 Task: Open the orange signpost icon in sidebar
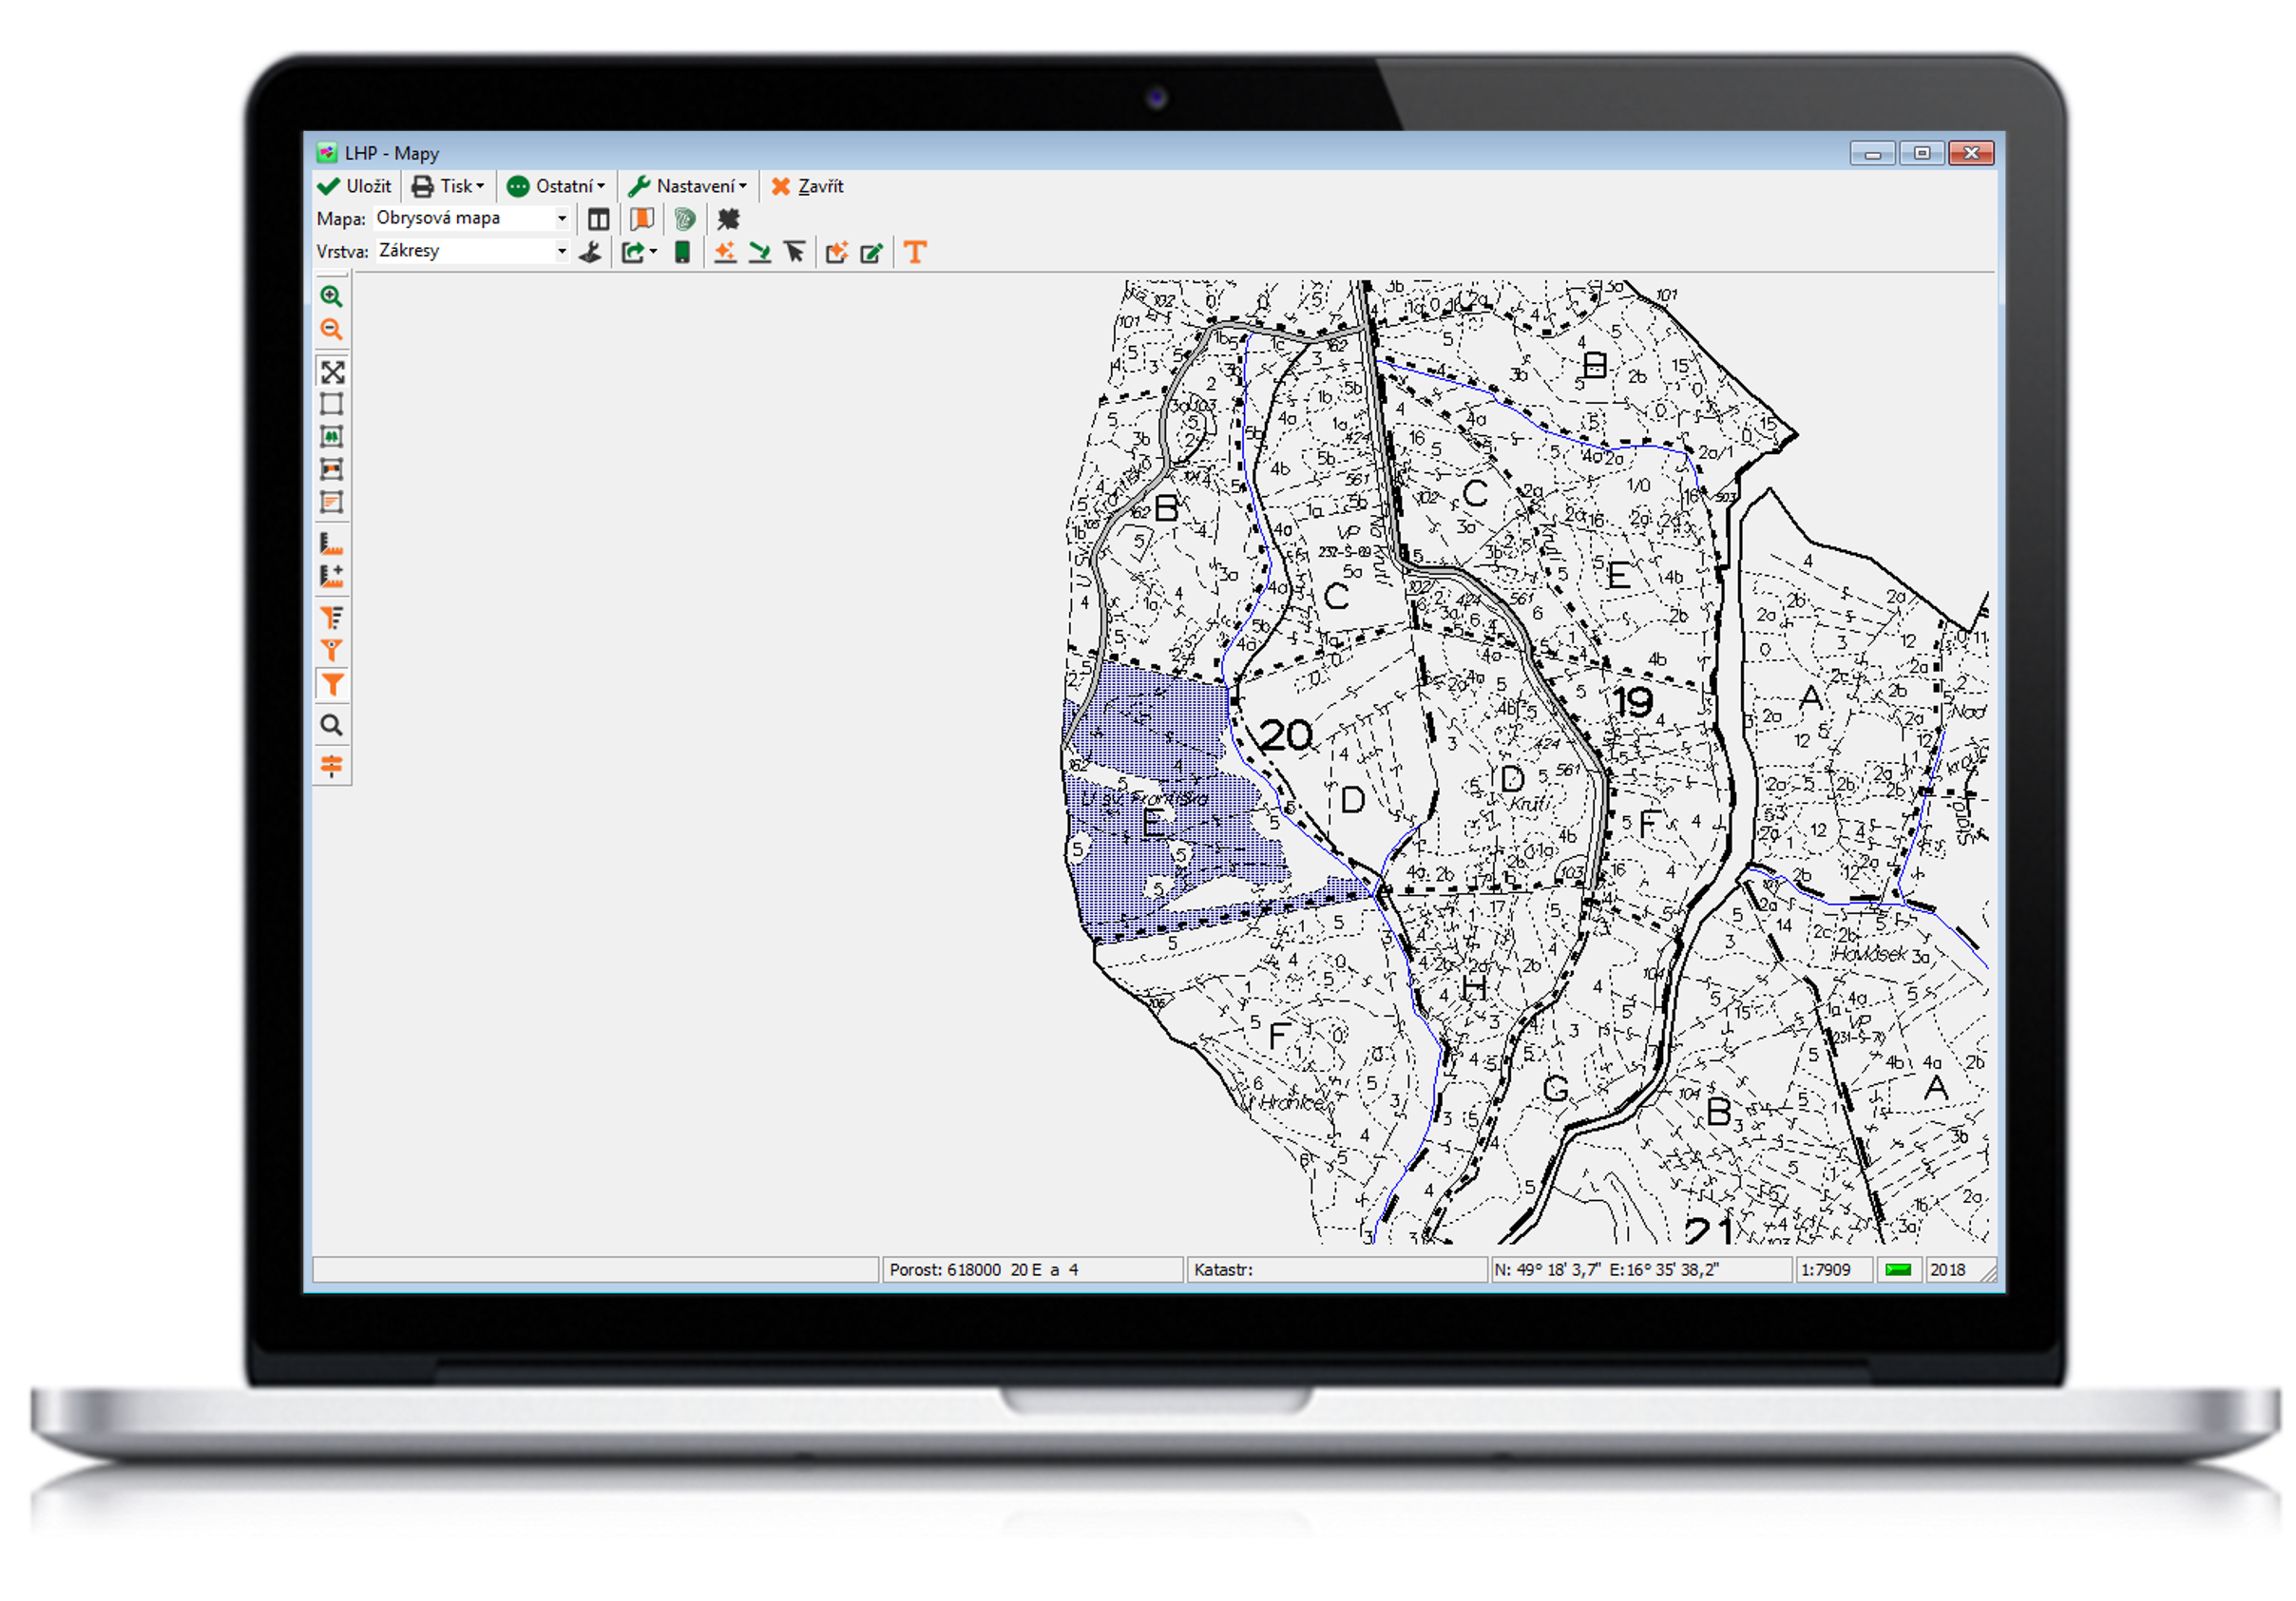[x=332, y=766]
